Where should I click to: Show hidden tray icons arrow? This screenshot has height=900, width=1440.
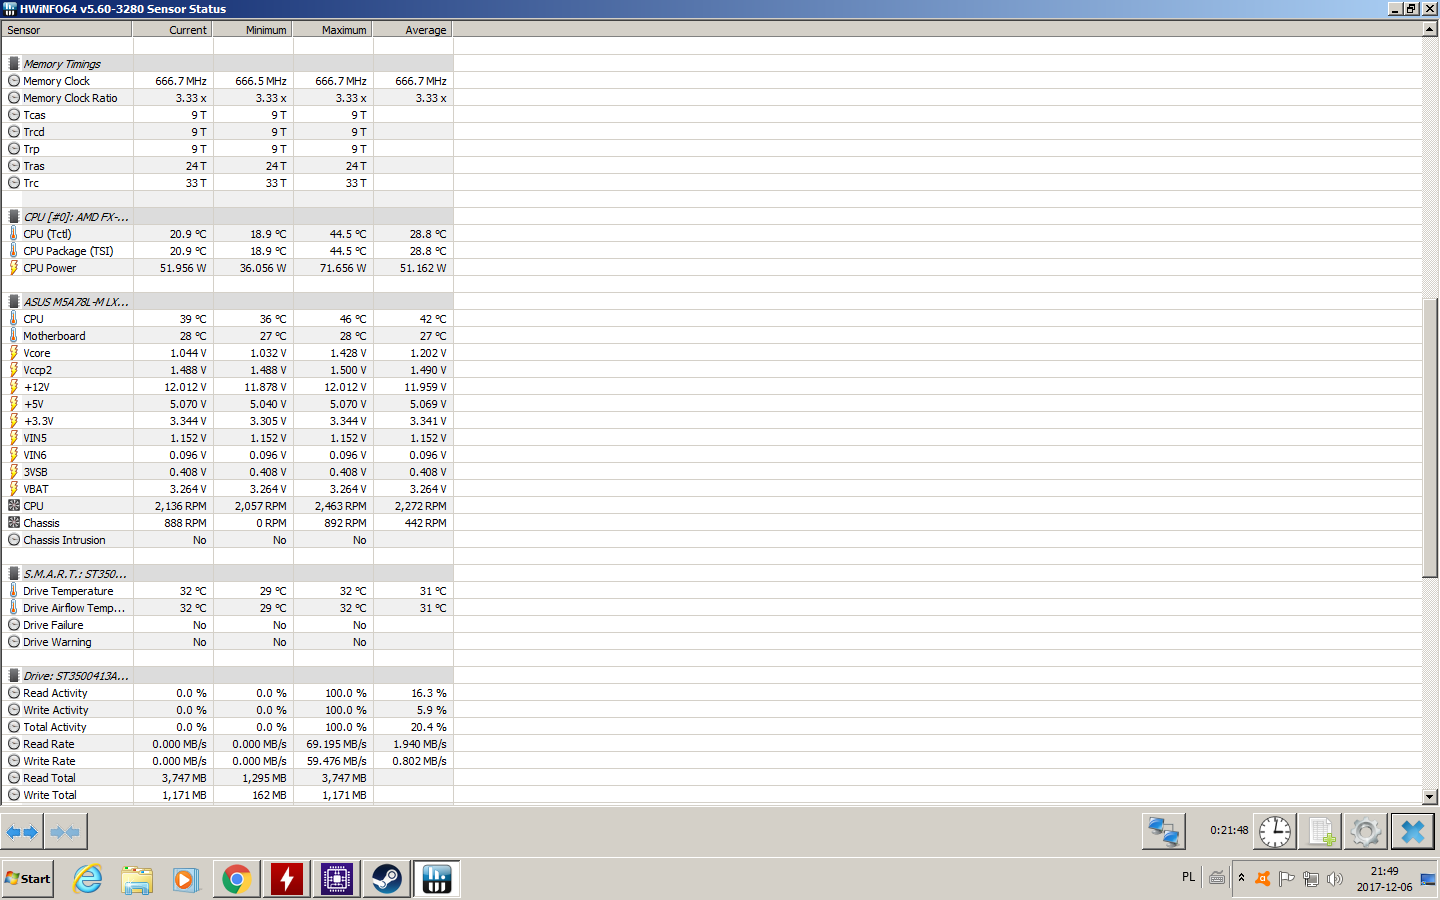tap(1242, 878)
